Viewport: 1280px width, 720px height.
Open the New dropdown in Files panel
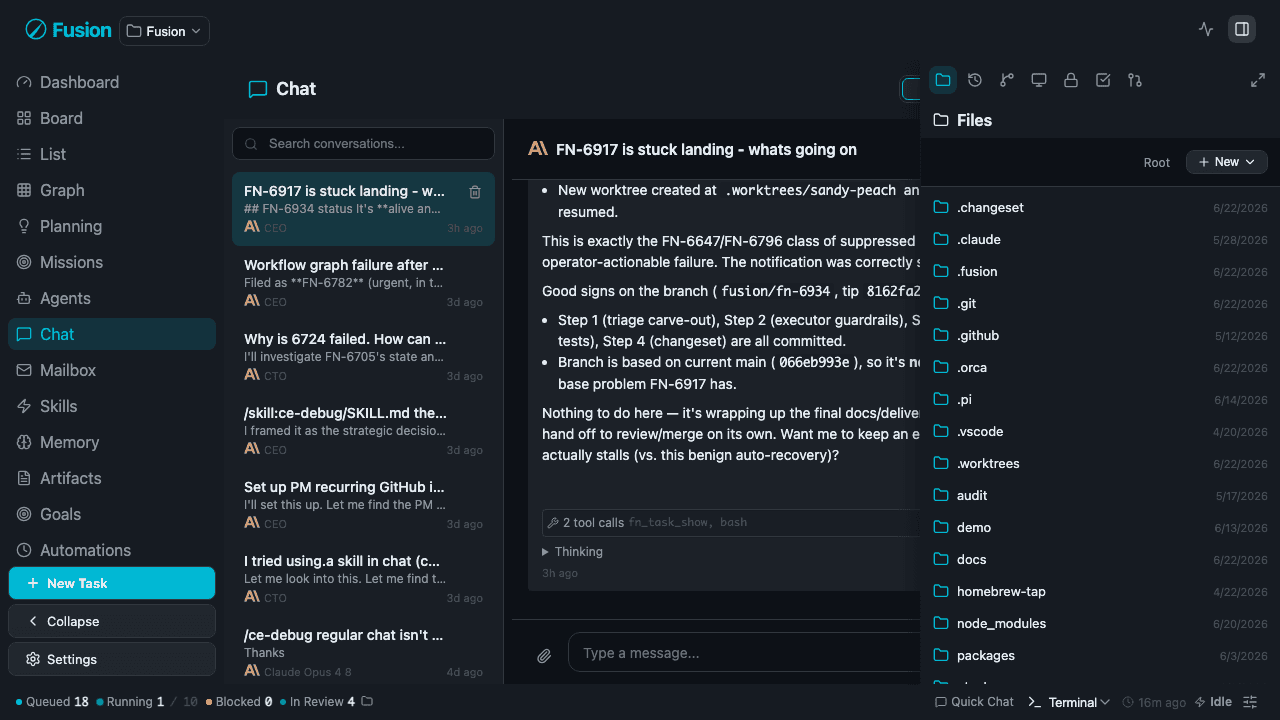click(x=1227, y=162)
